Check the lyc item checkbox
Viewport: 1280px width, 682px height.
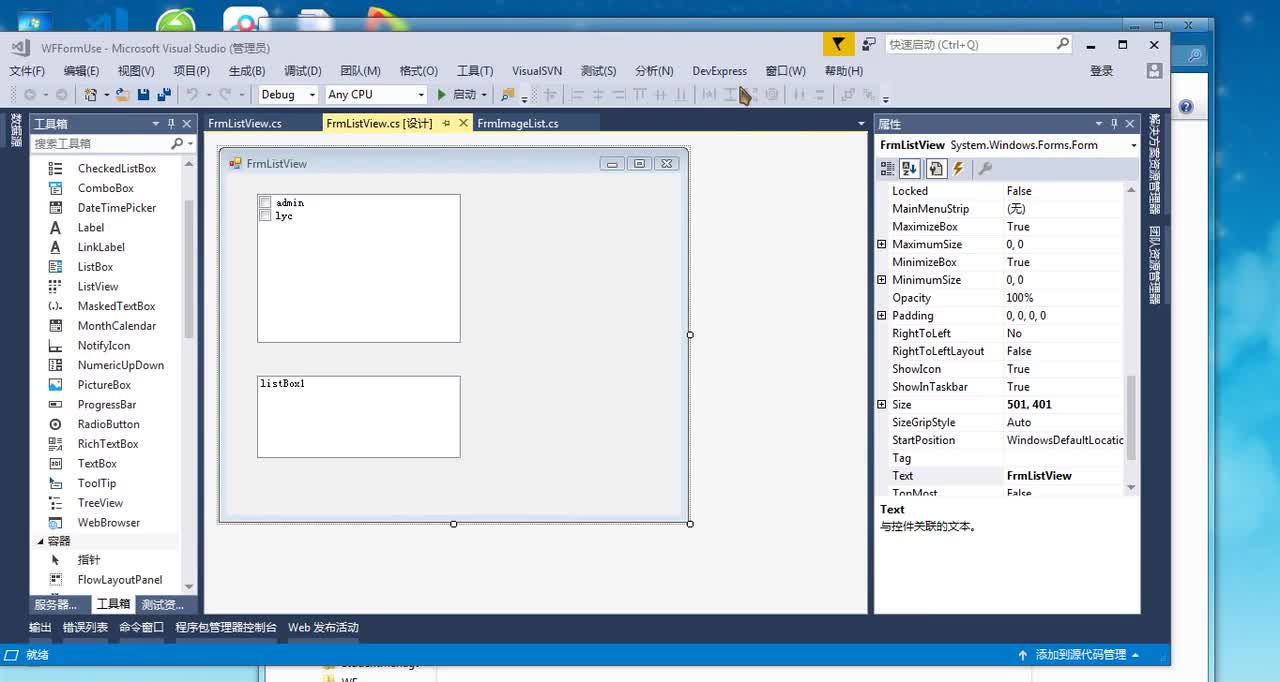[265, 216]
